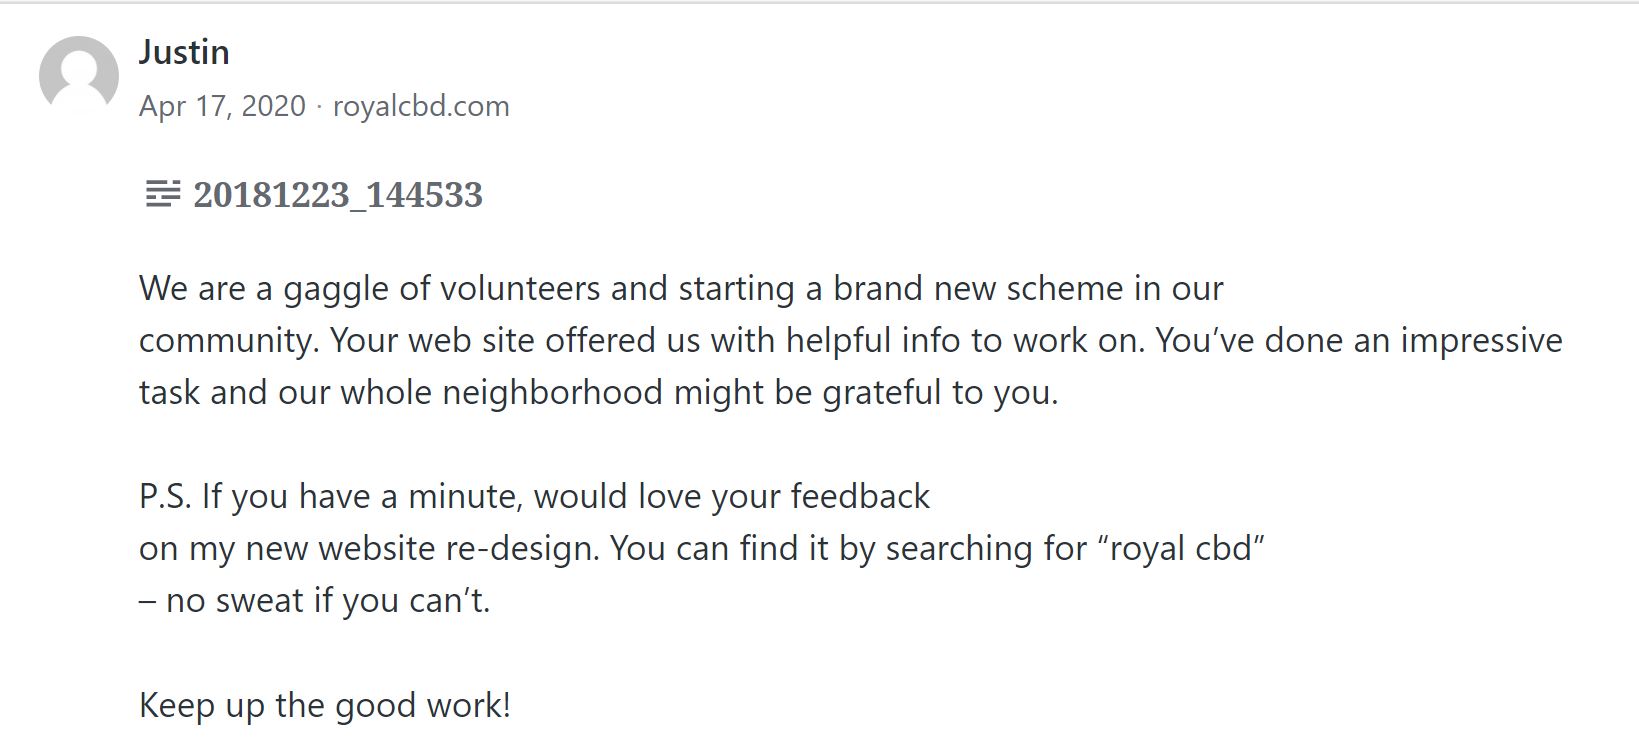Click the word "feedback" in the comment
This screenshot has height=752, width=1639.
[860, 496]
